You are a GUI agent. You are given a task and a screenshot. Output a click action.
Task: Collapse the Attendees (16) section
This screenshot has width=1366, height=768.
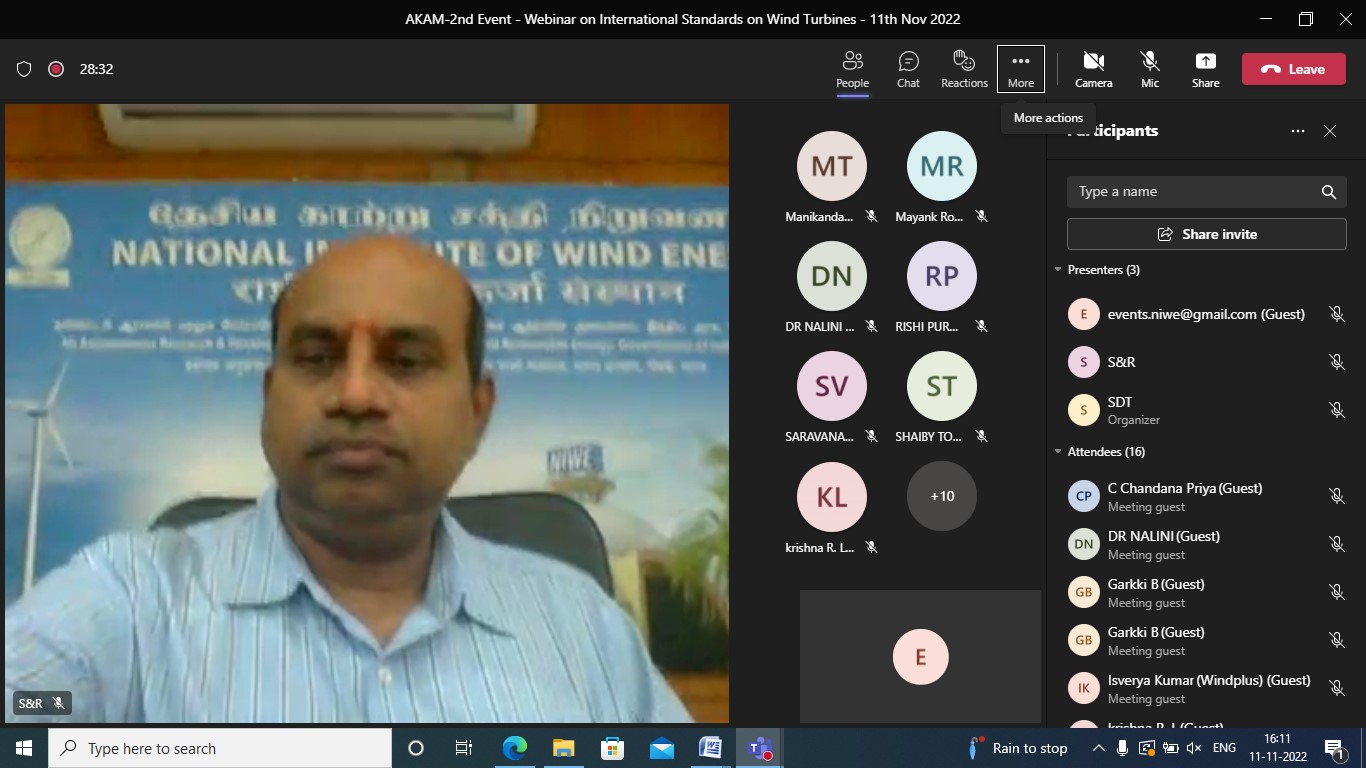pos(1059,452)
